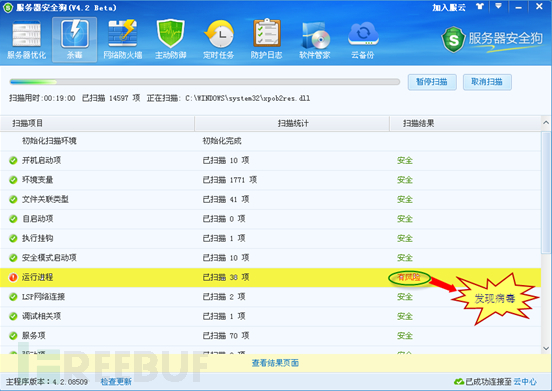Click the vertical scrollbar thumb of list
The height and width of the screenshot is (391, 552).
[546, 192]
